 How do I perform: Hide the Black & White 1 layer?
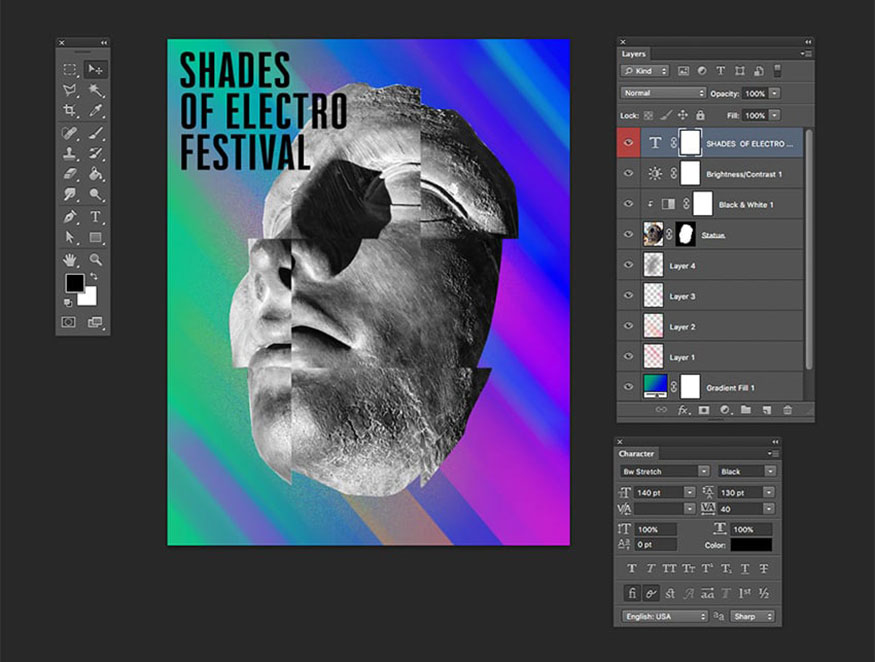tap(628, 204)
